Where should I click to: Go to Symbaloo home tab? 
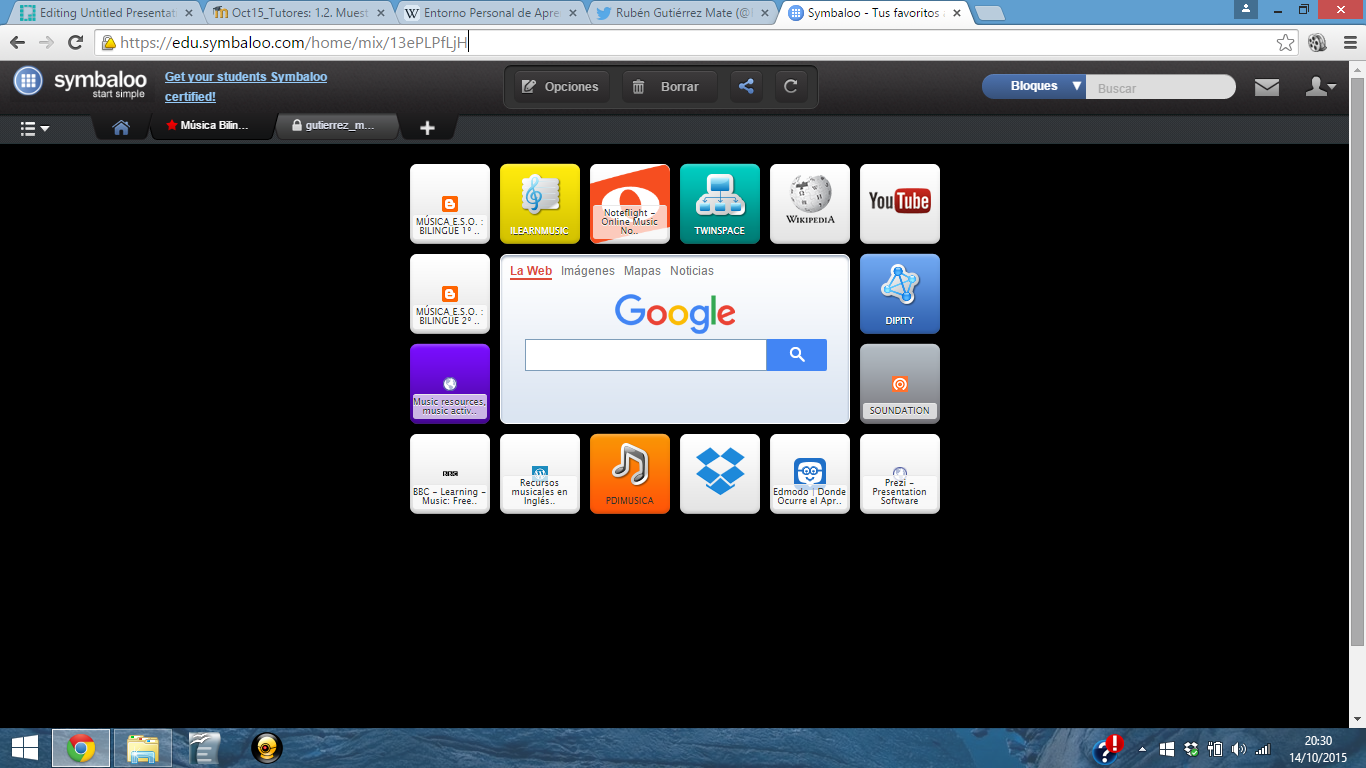point(121,127)
